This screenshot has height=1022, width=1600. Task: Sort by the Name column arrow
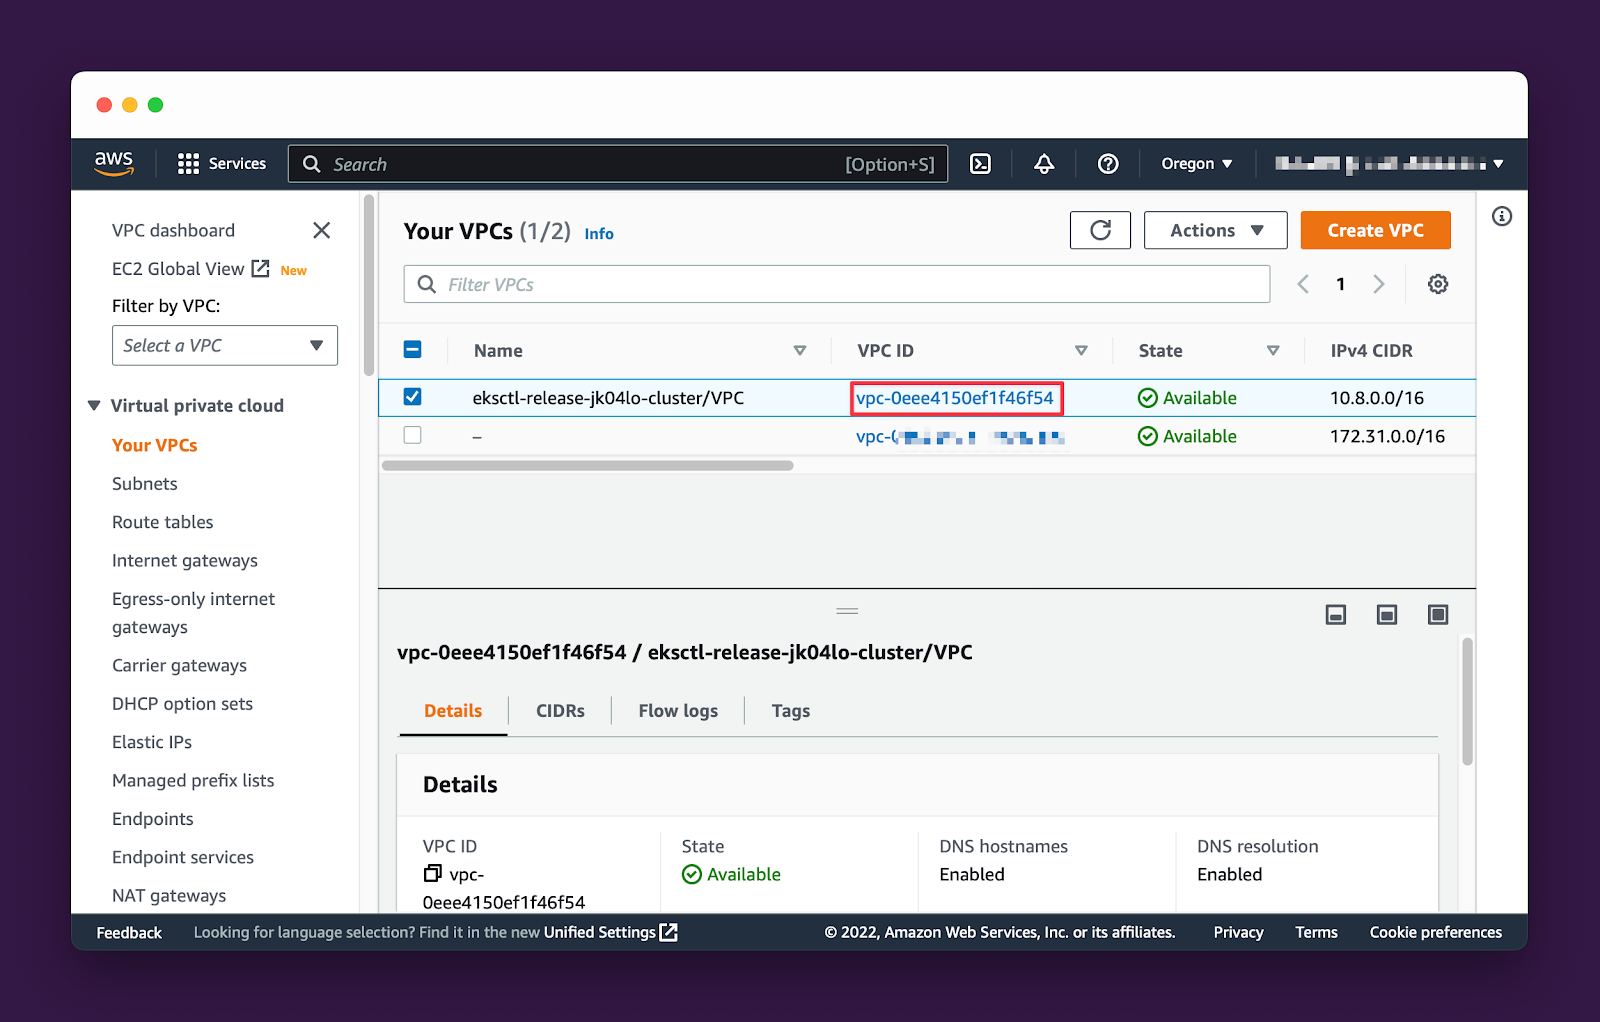click(800, 351)
